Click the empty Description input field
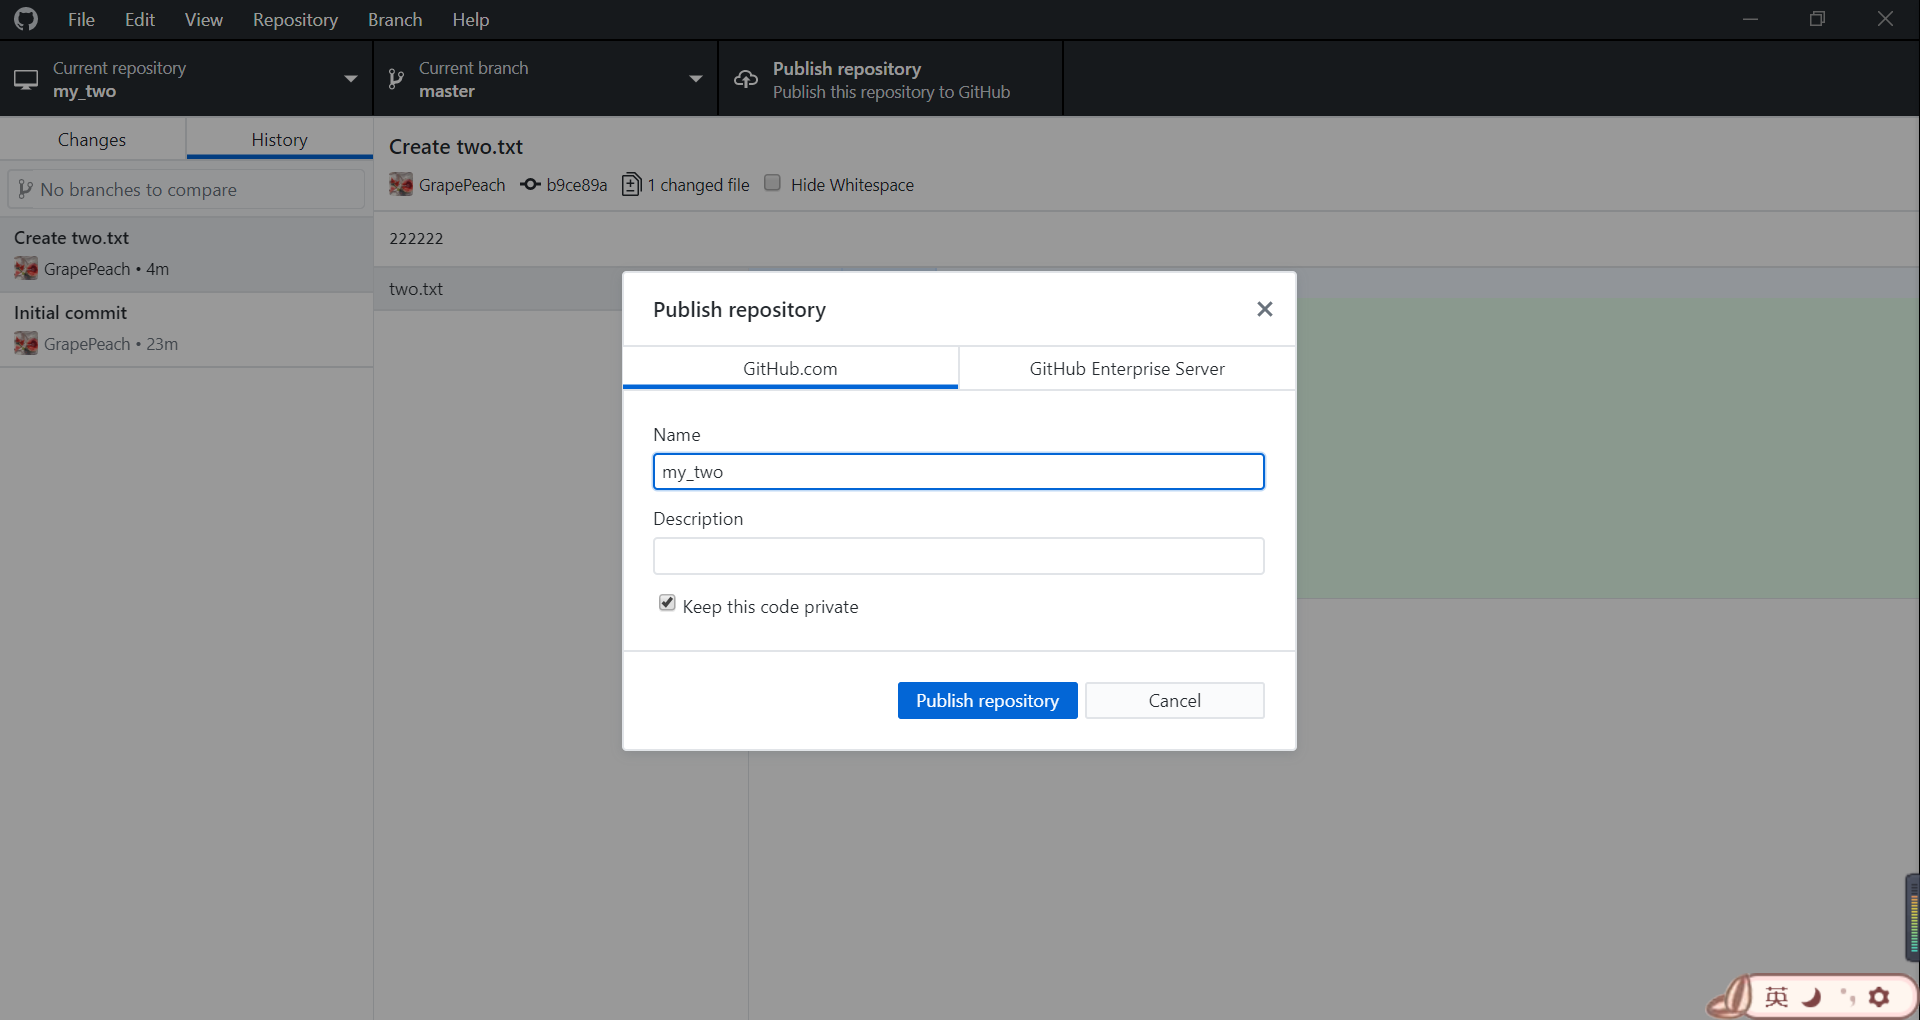The width and height of the screenshot is (1920, 1020). (958, 555)
